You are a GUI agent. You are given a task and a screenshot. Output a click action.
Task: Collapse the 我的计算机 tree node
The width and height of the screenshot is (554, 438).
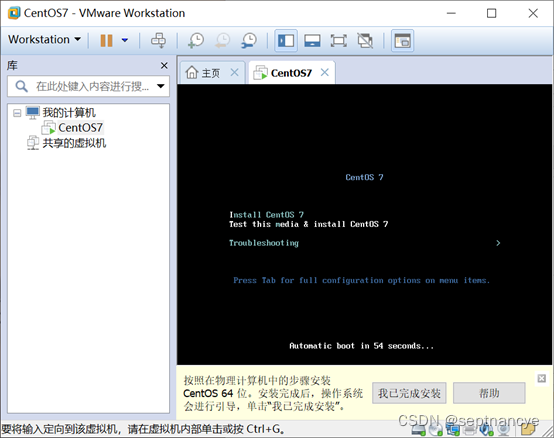click(x=17, y=113)
